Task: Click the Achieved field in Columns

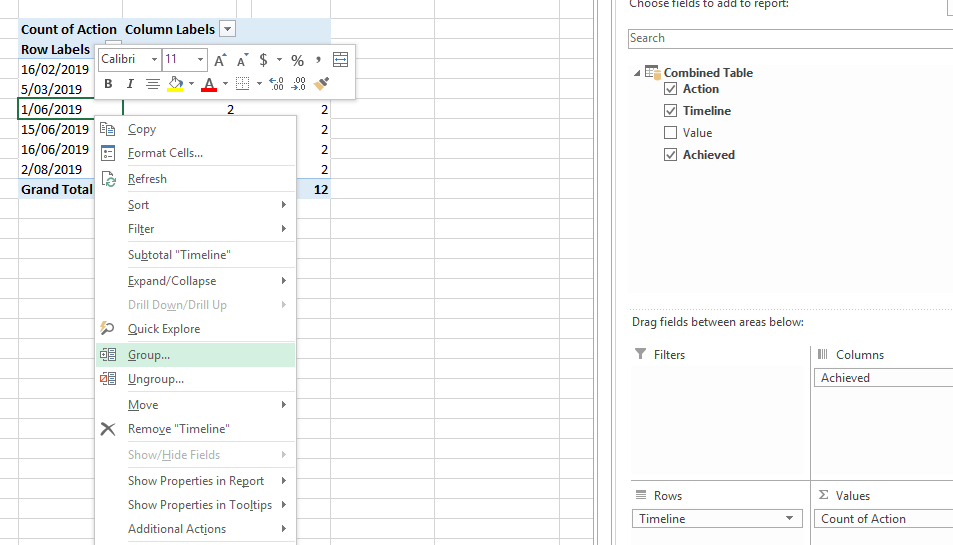Action: coord(884,378)
